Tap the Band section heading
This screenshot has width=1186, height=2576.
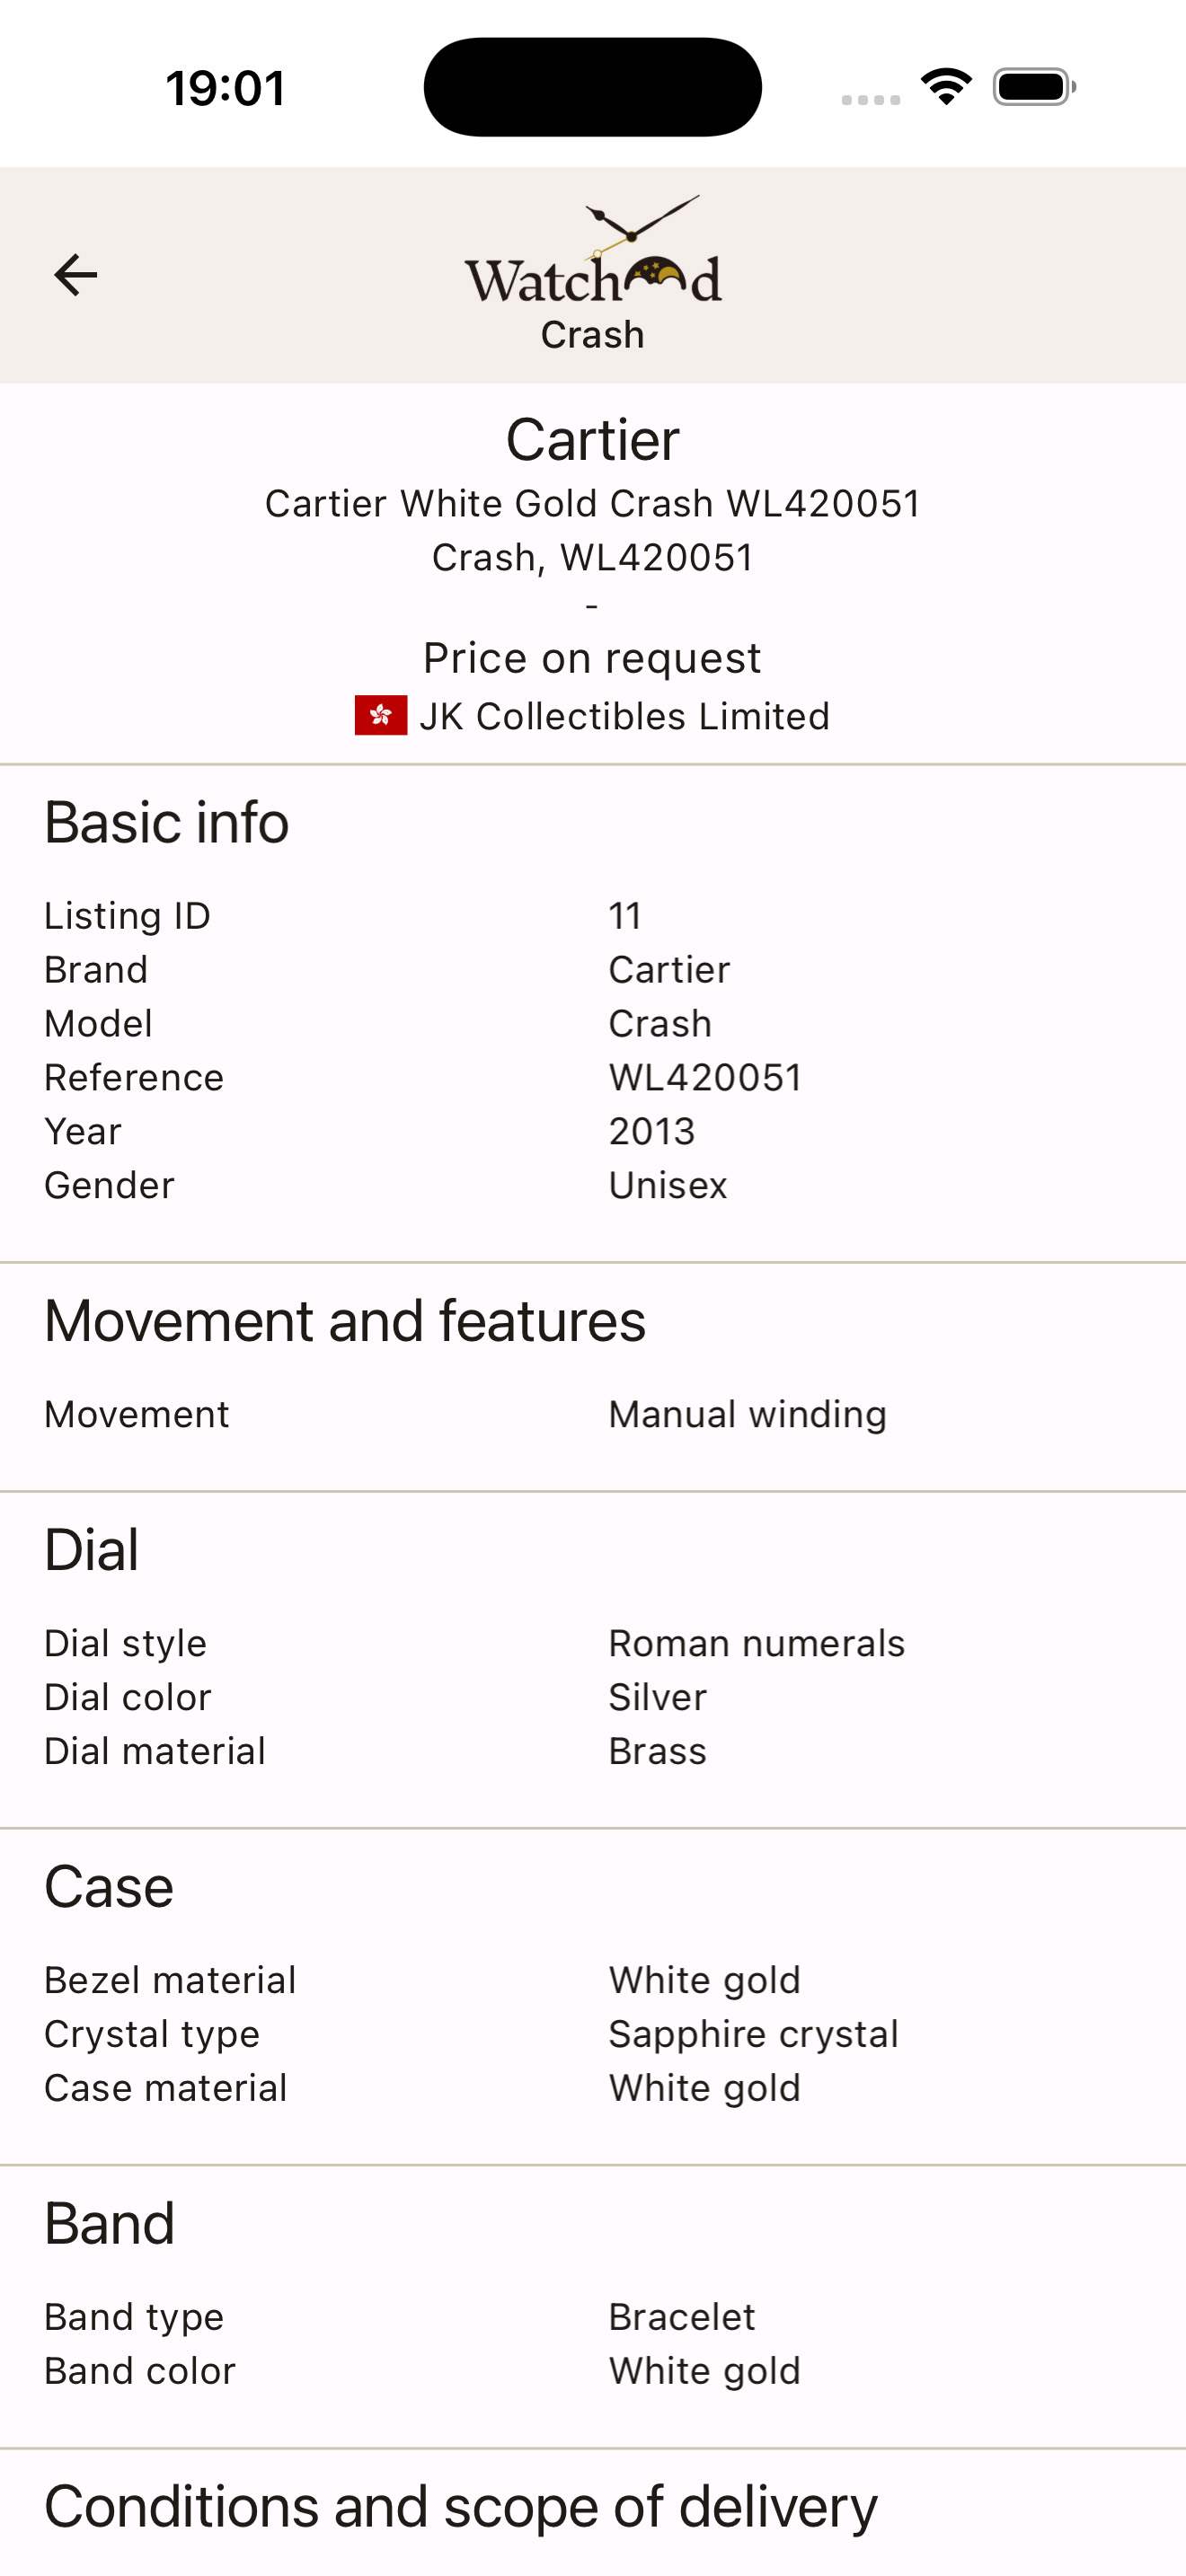click(109, 2224)
